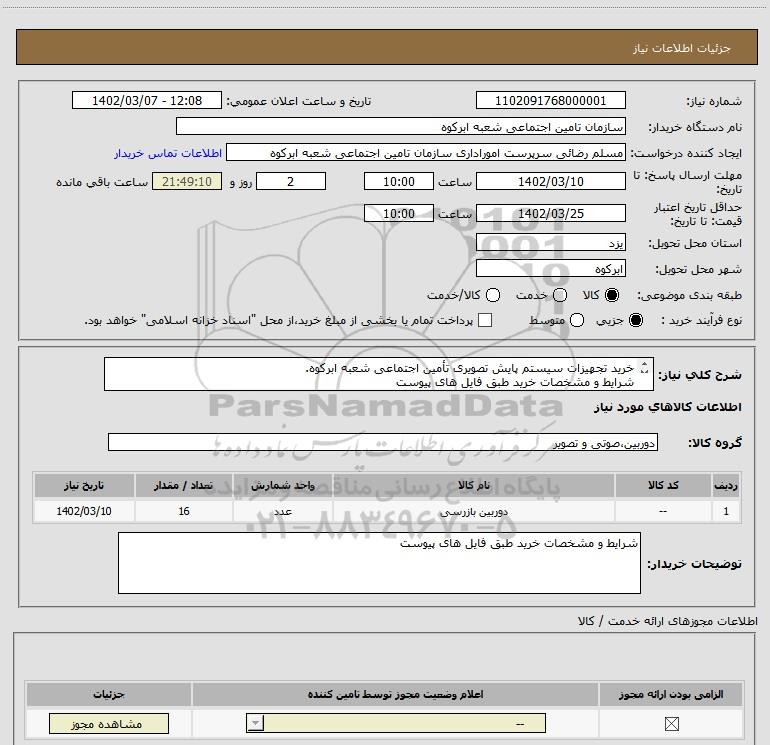770x745 pixels.
Task: Click the dropdown arrow of license status
Action: pos(255,723)
